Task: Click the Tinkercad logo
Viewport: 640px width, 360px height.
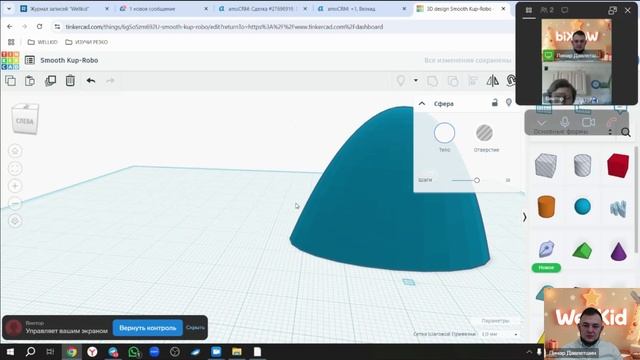Action: click(10, 60)
